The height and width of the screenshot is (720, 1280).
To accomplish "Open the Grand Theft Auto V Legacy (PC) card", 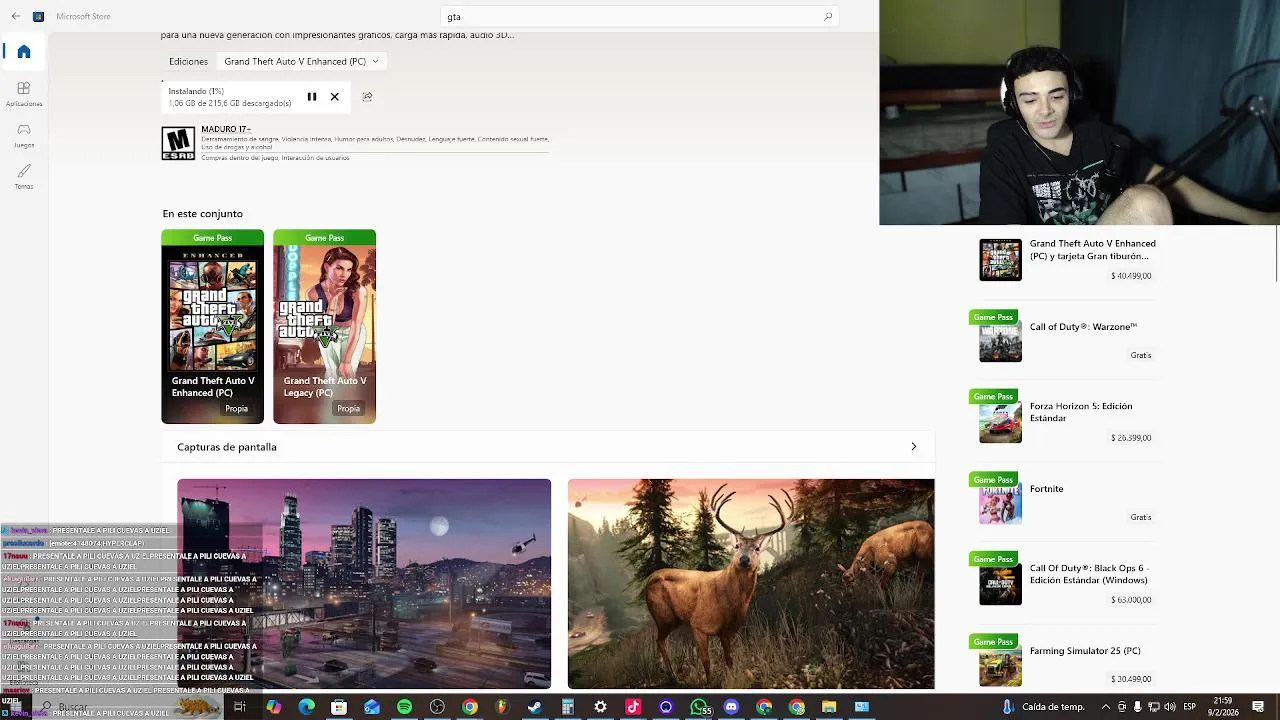I will click(325, 326).
